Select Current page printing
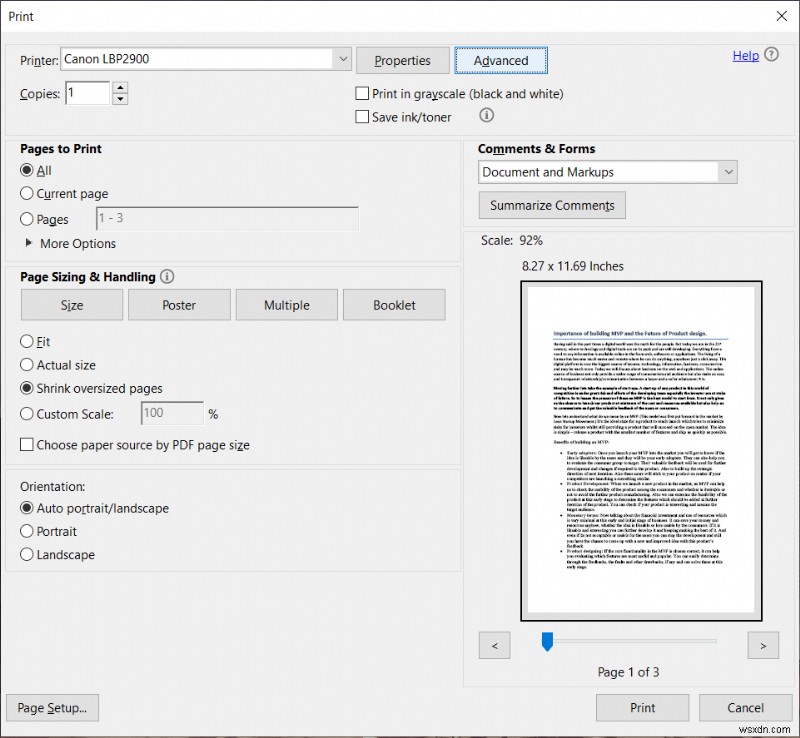This screenshot has width=800, height=738. point(26,193)
